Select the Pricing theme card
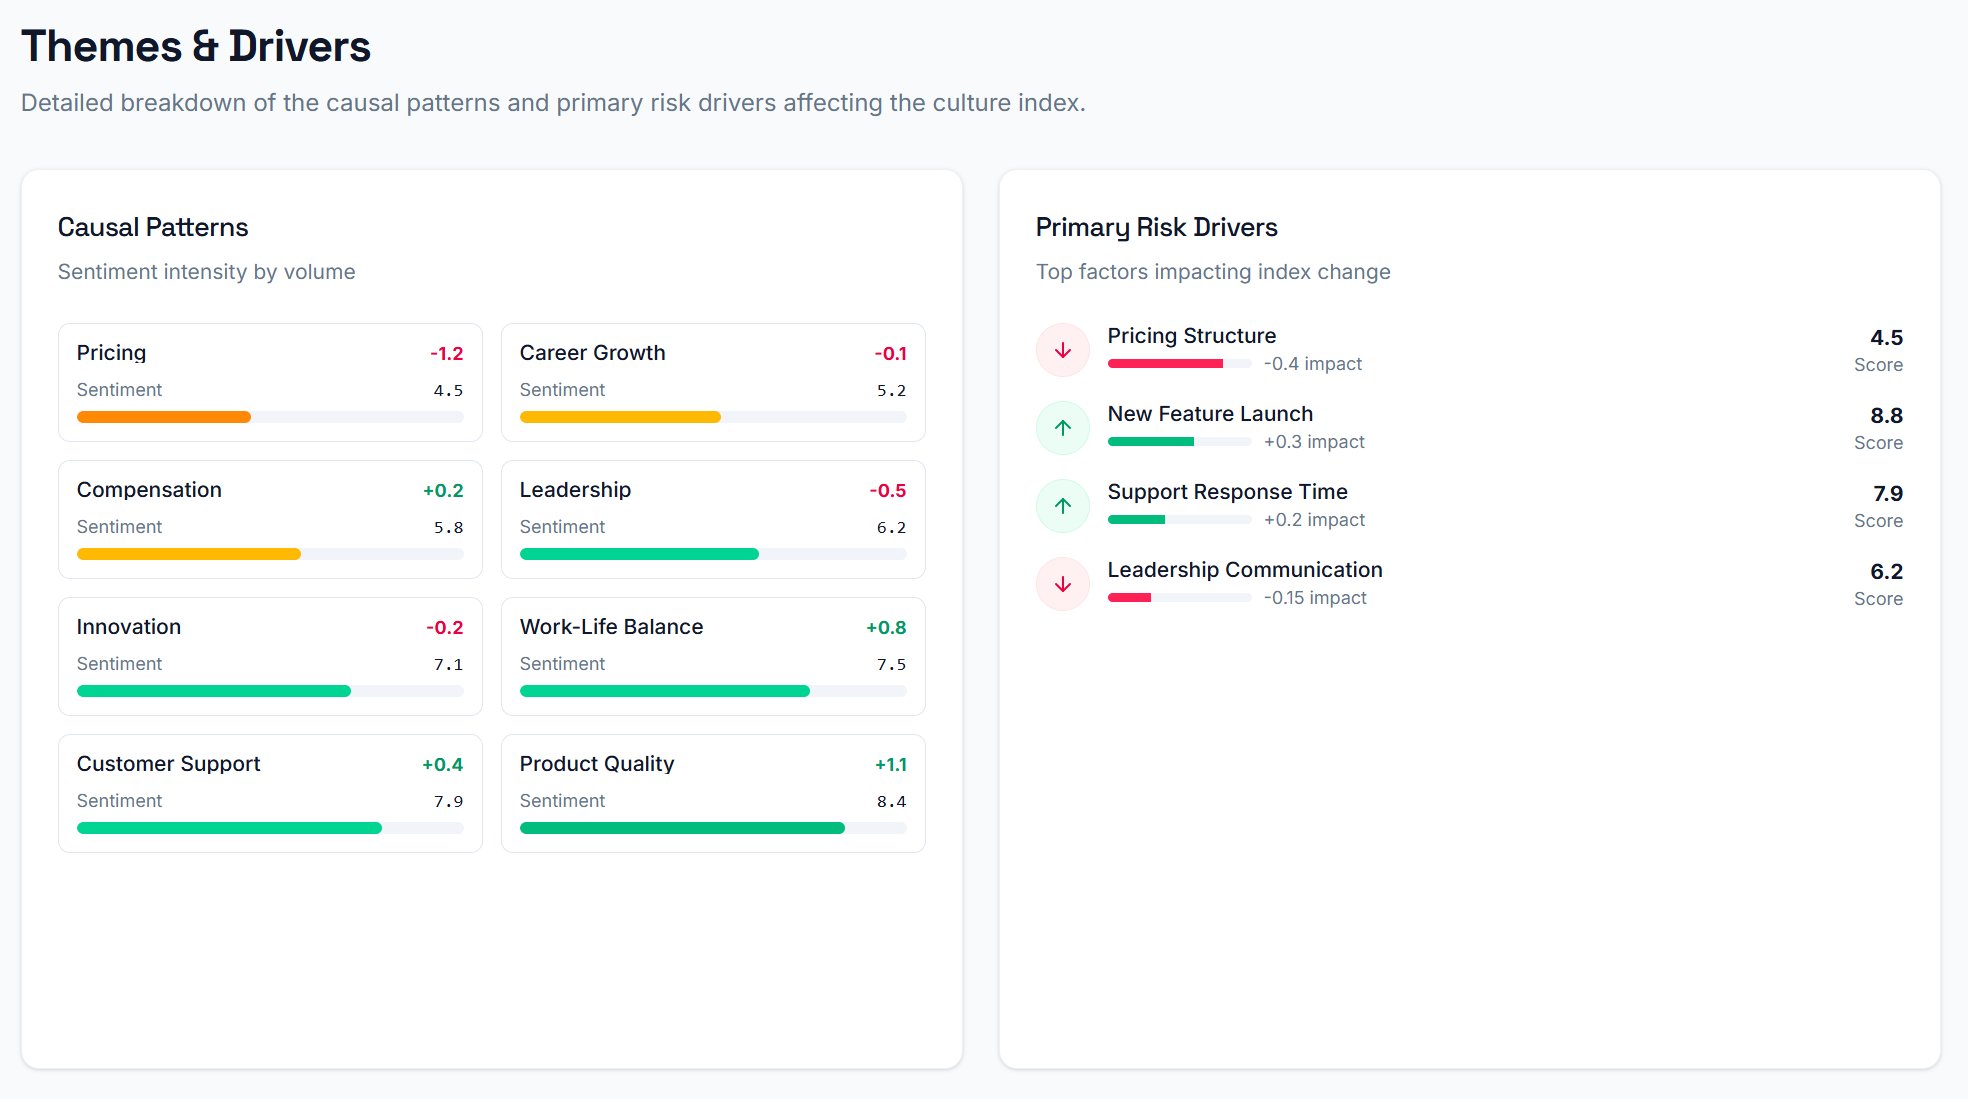The width and height of the screenshot is (1968, 1099). point(270,382)
